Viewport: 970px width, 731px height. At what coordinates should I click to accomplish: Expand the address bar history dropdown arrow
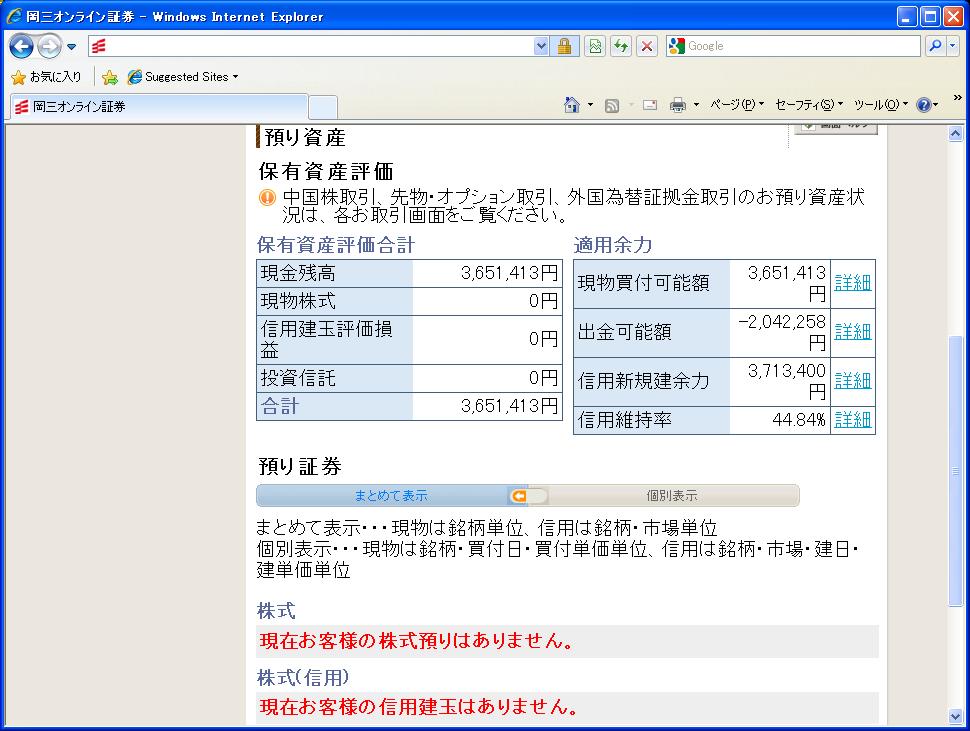coord(541,46)
